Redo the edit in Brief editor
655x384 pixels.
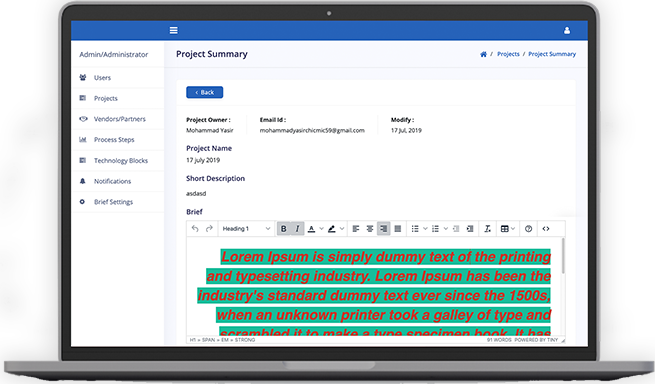tap(209, 229)
